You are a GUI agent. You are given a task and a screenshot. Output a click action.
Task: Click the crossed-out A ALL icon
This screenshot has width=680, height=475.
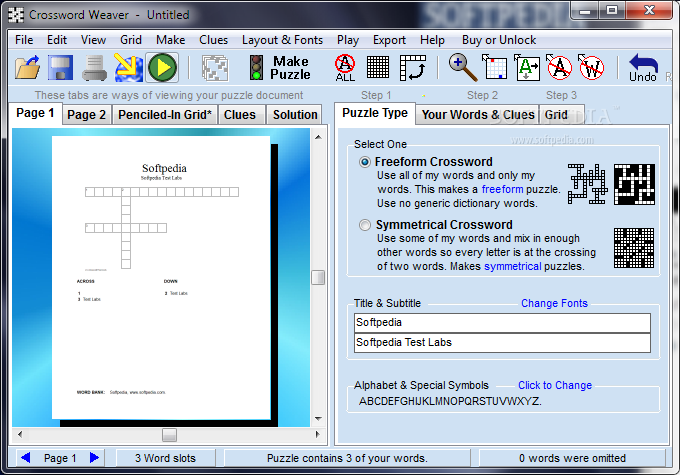345,68
